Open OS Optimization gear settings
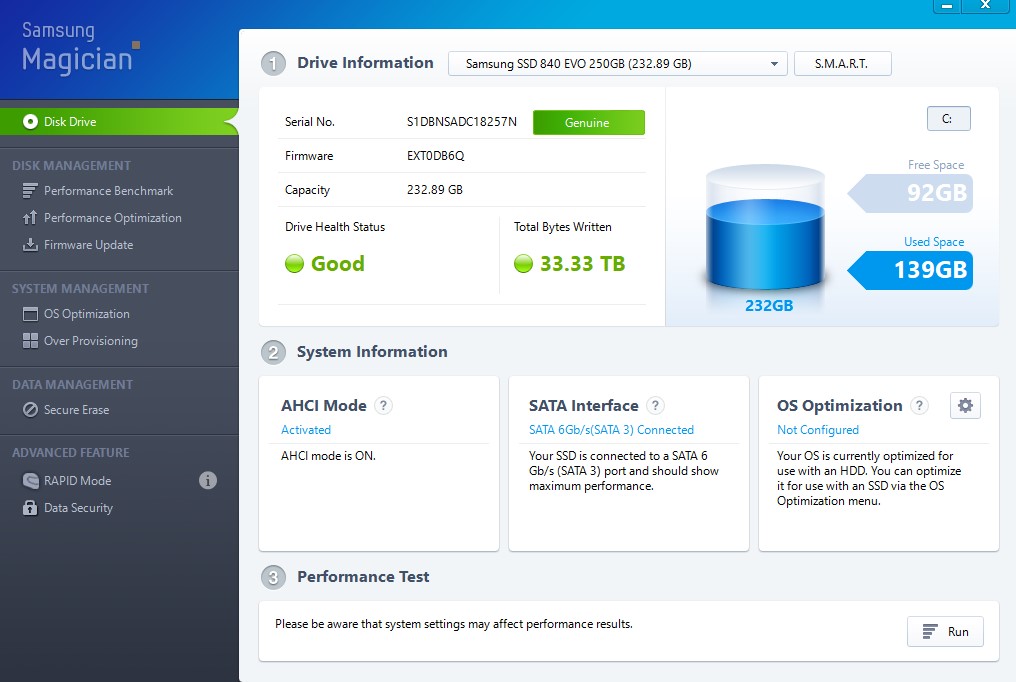The width and height of the screenshot is (1016, 682). 965,405
